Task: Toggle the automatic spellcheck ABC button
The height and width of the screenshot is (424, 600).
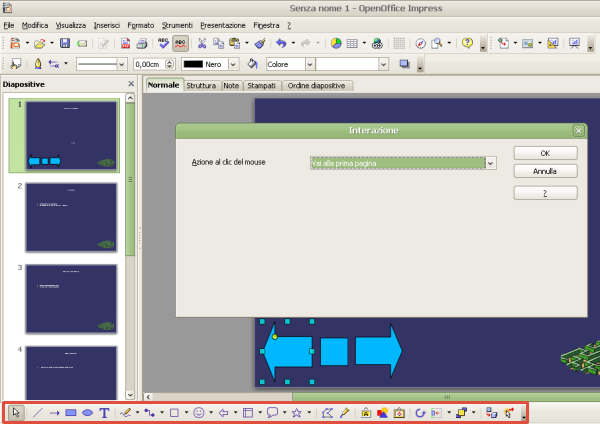Action: [x=180, y=43]
